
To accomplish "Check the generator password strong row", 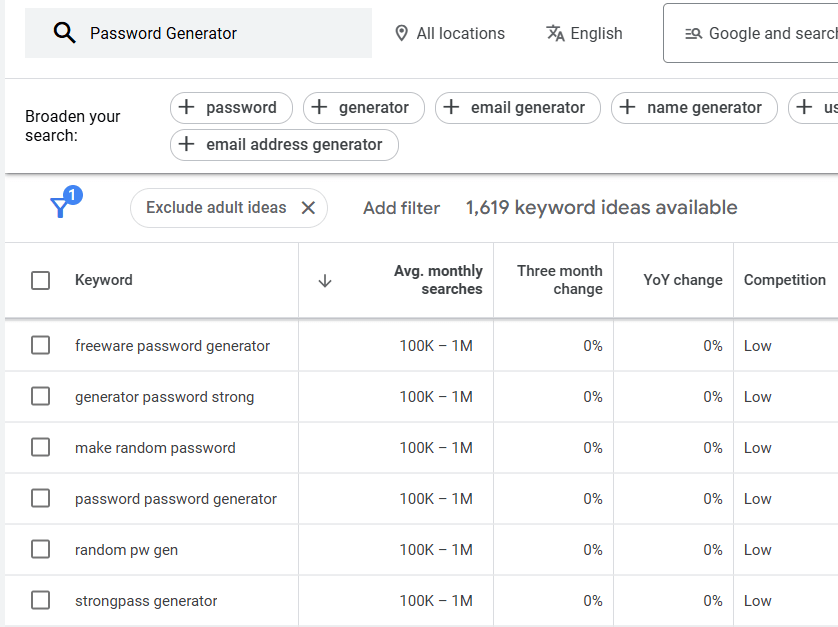I will click(x=41, y=397).
